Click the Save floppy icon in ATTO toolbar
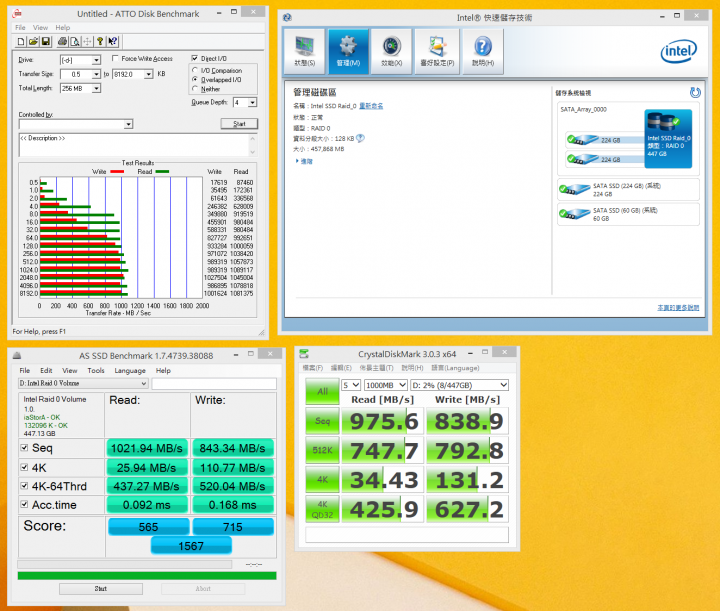 click(x=45, y=42)
